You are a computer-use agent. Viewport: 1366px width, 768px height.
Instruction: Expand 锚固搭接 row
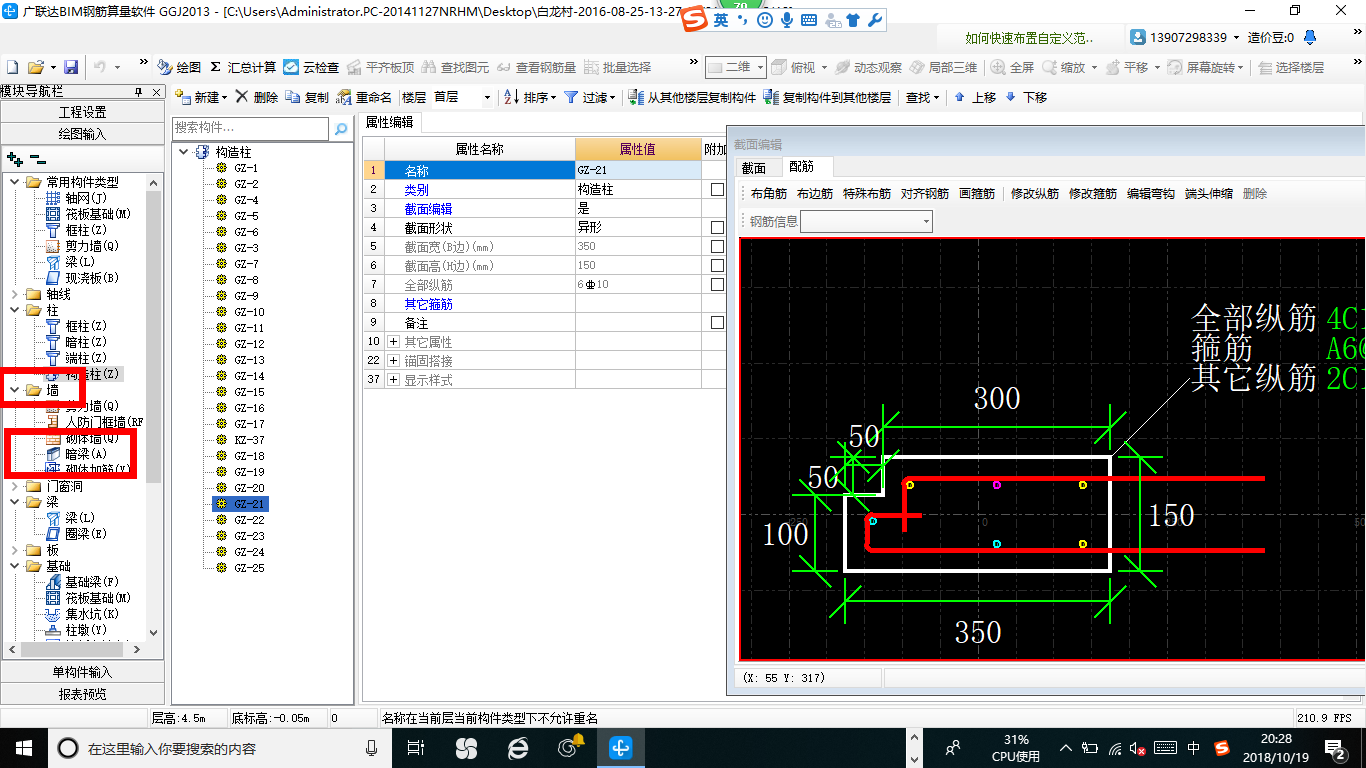(x=393, y=361)
